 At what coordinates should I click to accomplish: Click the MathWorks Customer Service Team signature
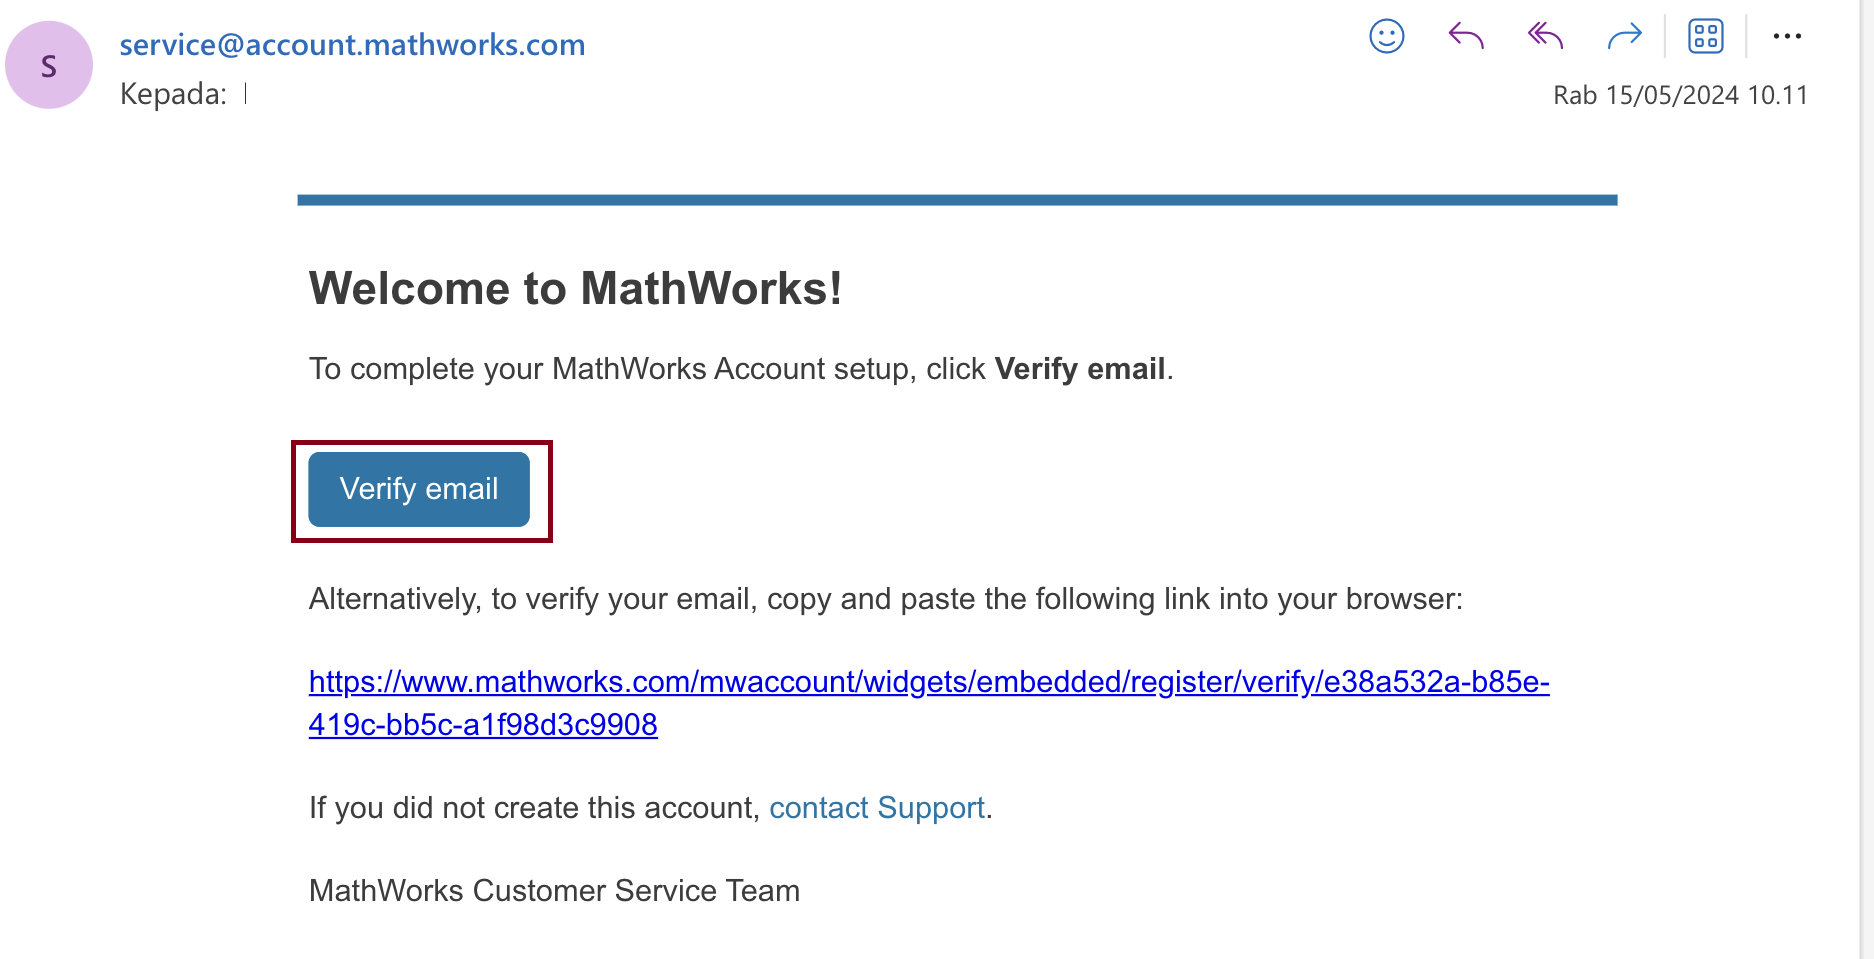point(554,891)
